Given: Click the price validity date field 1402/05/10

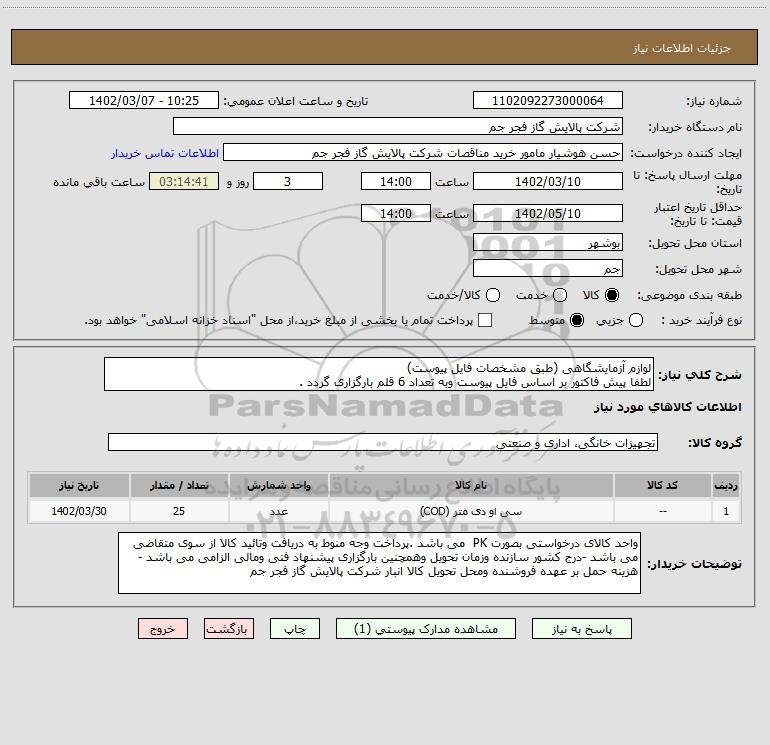Looking at the screenshot, I should [548, 213].
